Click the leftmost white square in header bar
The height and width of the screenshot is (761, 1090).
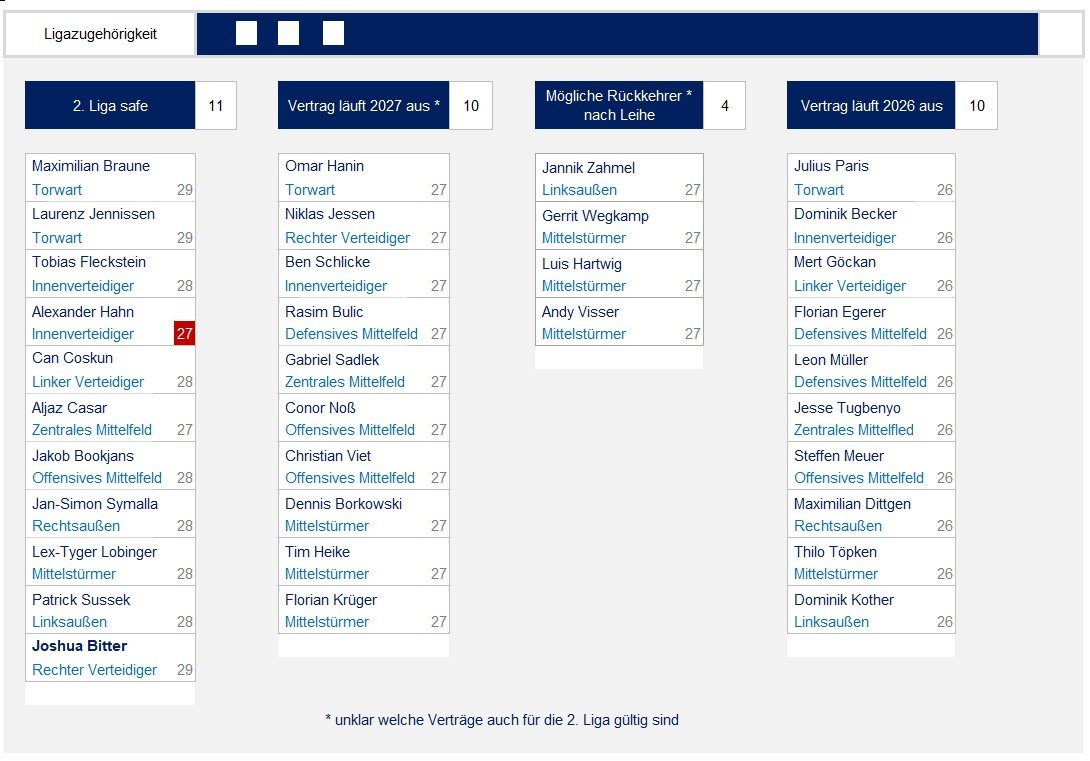pyautogui.click(x=246, y=34)
